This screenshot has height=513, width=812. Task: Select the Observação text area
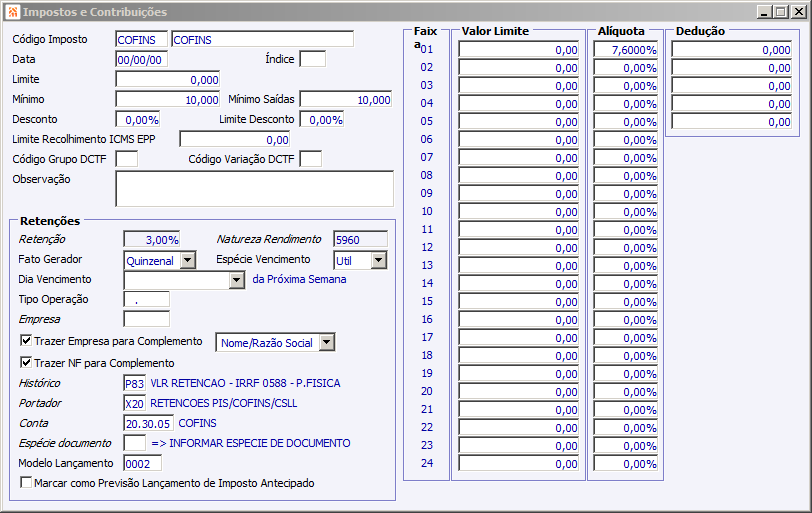[x=254, y=189]
